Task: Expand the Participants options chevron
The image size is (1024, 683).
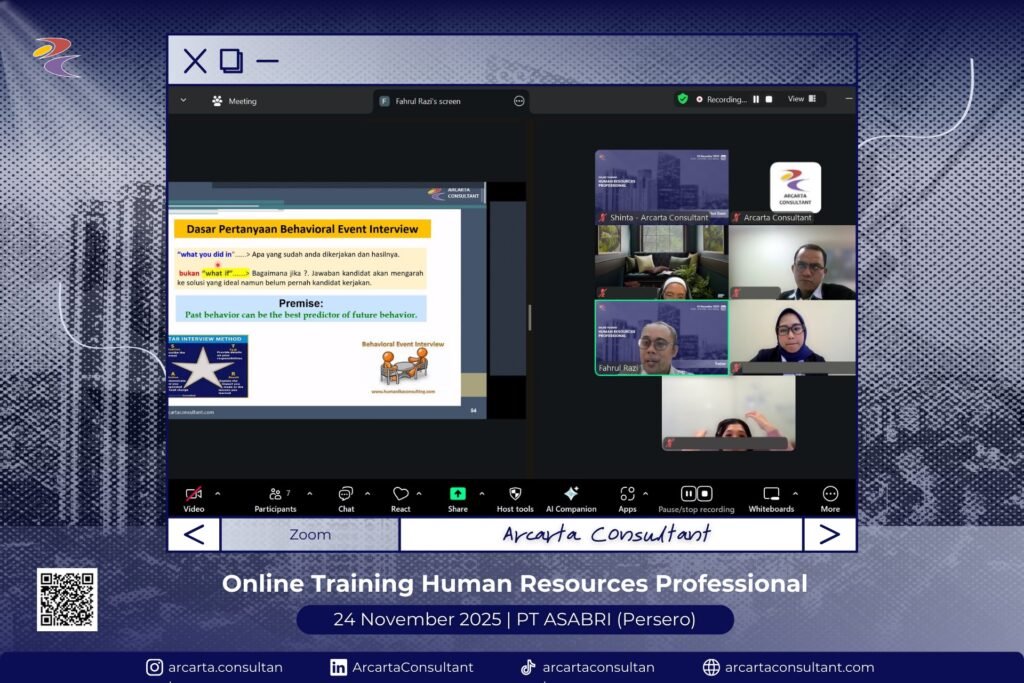Action: coord(309,493)
